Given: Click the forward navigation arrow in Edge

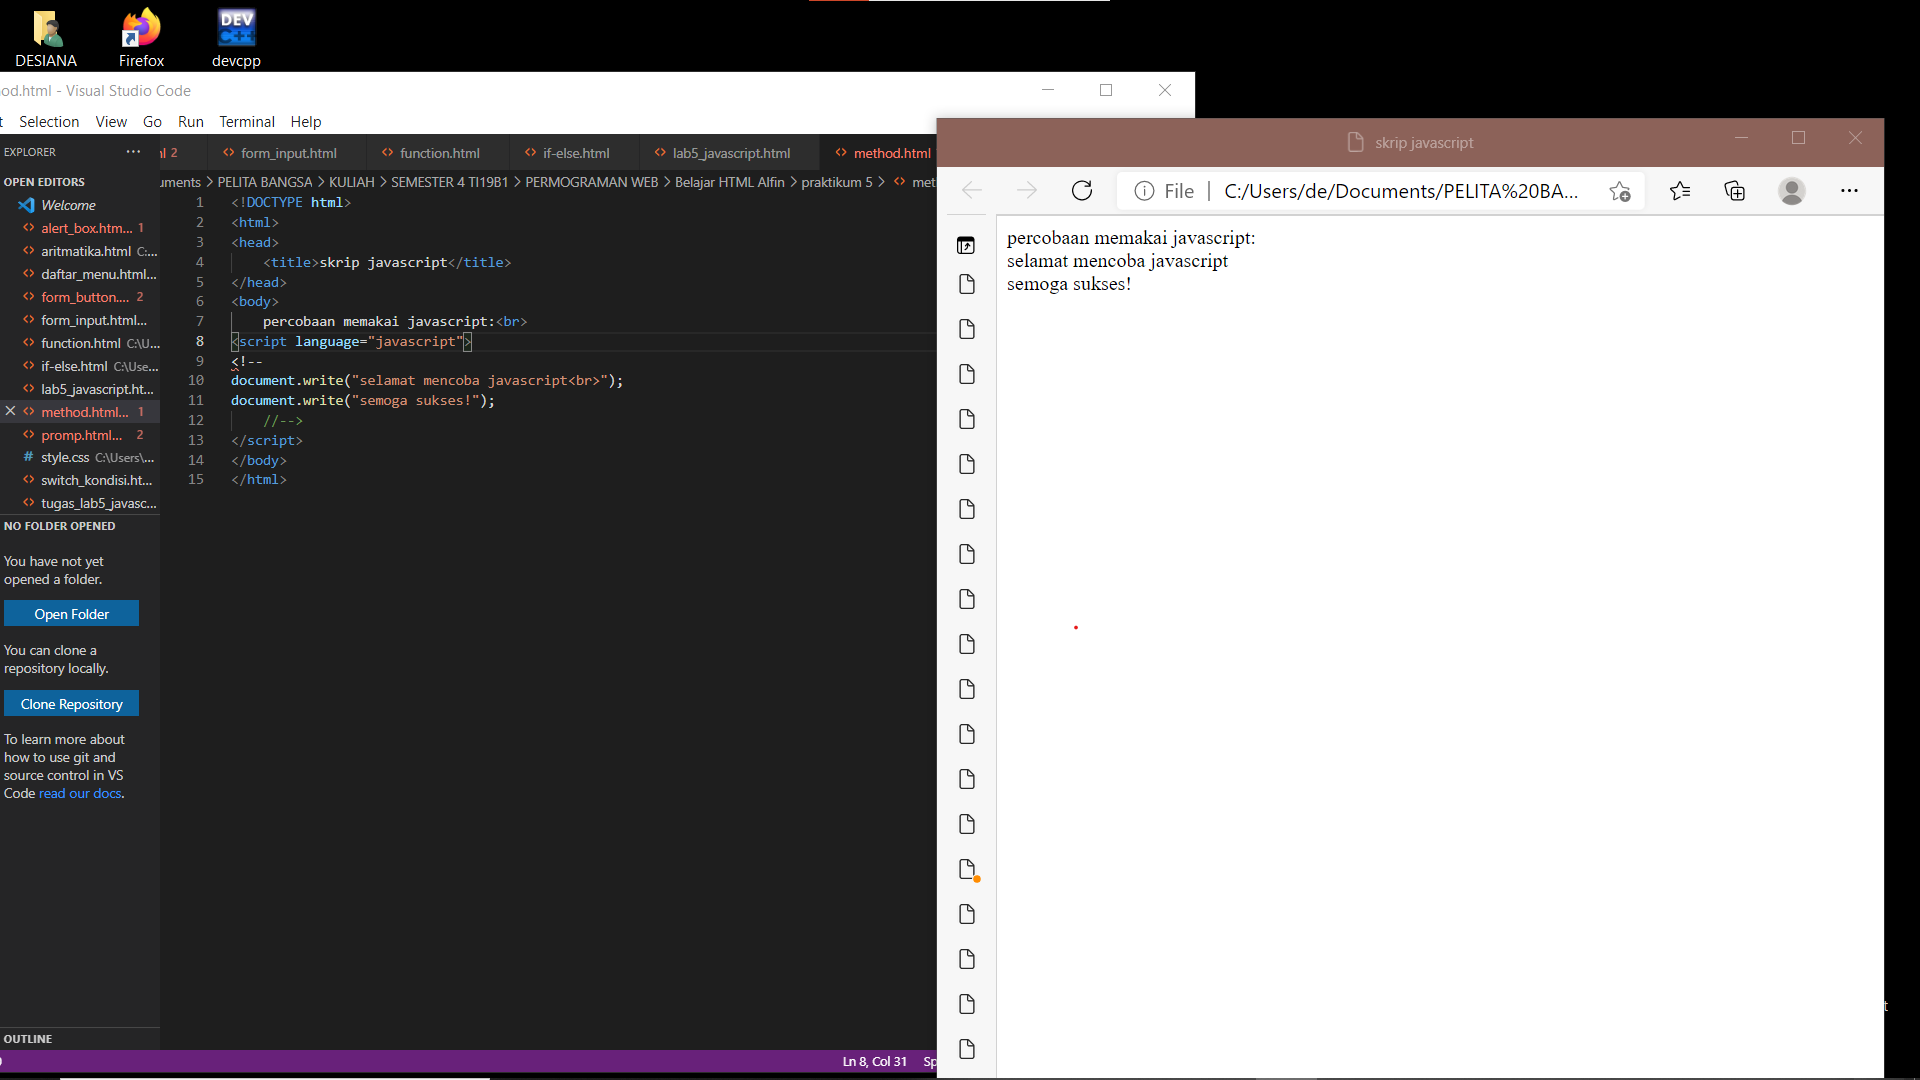Looking at the screenshot, I should click(1026, 190).
